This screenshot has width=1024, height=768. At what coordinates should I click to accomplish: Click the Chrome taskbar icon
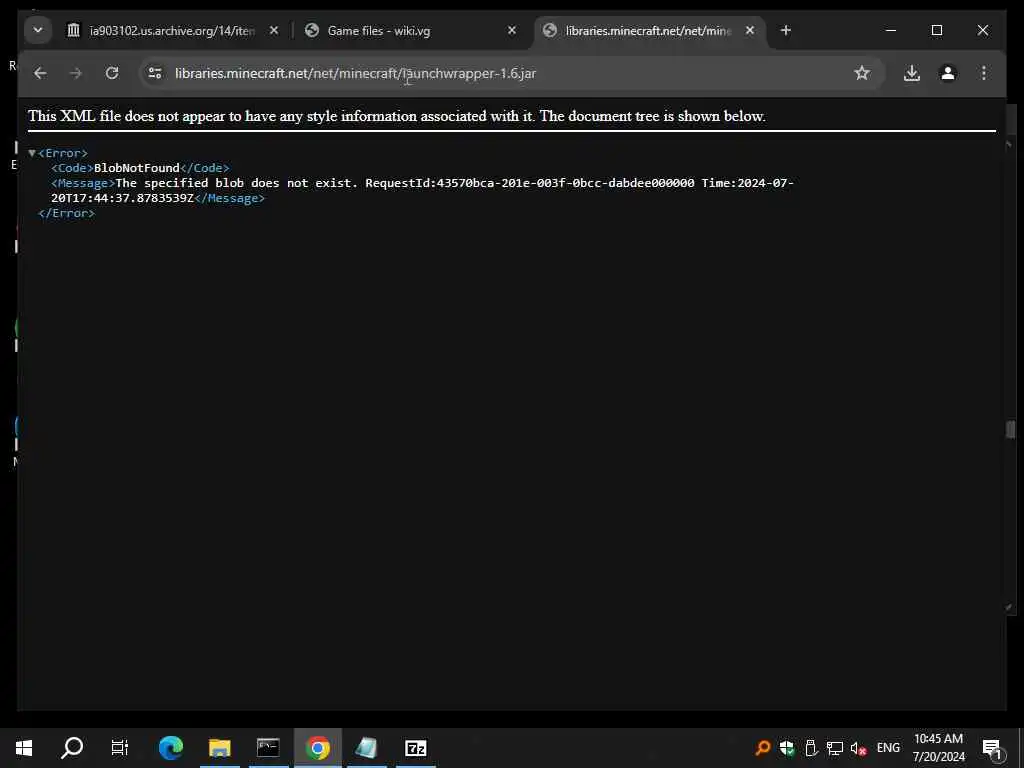317,748
